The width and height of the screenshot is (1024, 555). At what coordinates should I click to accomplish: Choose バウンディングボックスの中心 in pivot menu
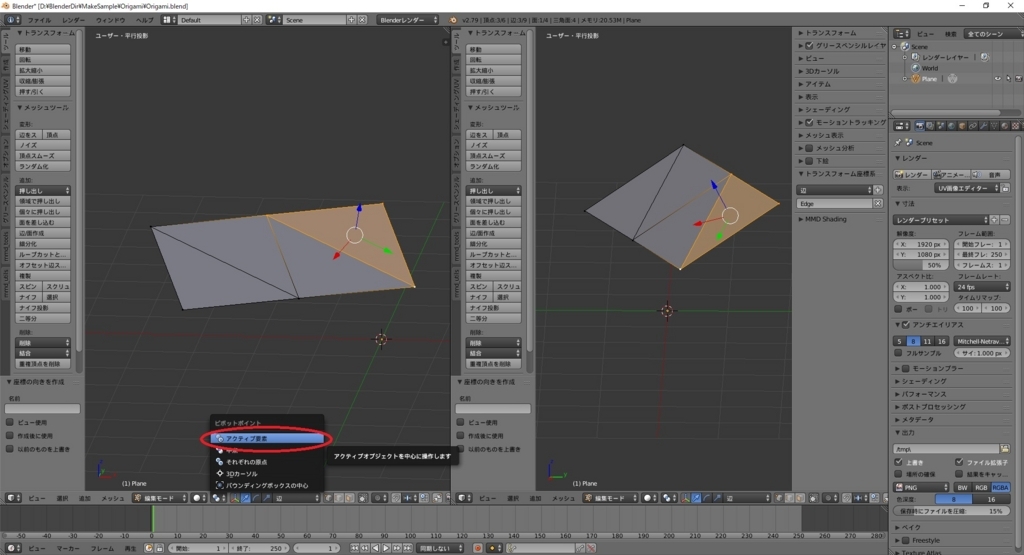click(x=268, y=486)
